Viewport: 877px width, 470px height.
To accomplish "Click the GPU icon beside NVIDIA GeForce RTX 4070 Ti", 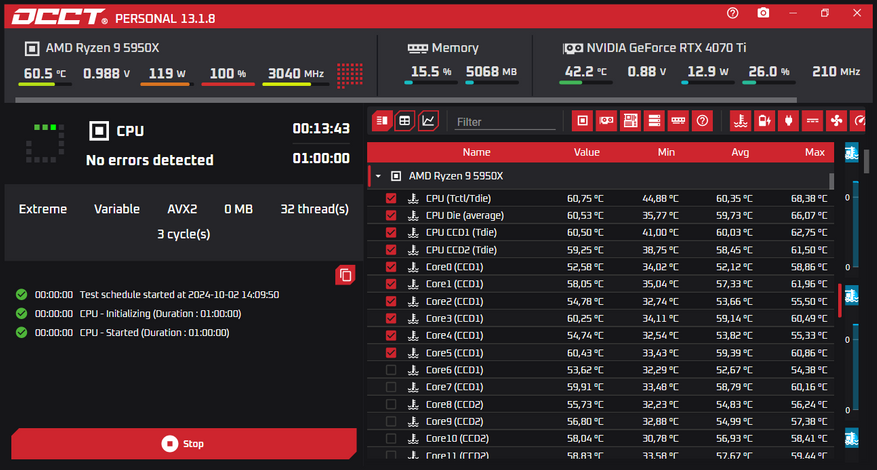I will pyautogui.click(x=573, y=49).
